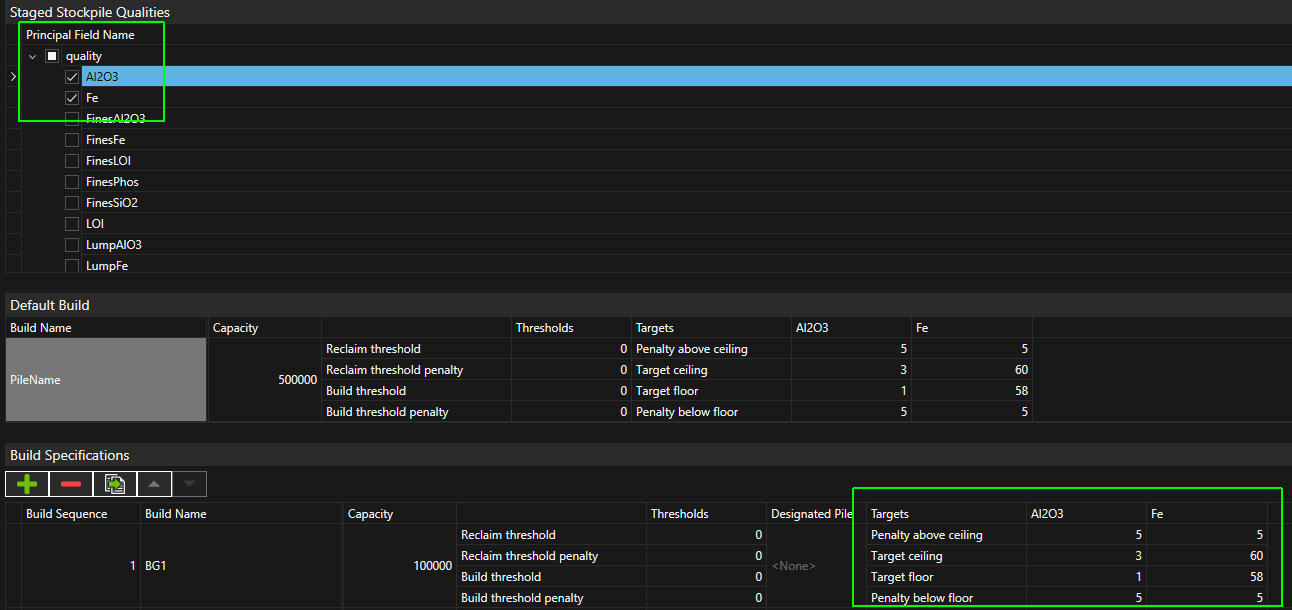
Task: Open the Designated Pile <None> dropdown
Action: (x=792, y=566)
